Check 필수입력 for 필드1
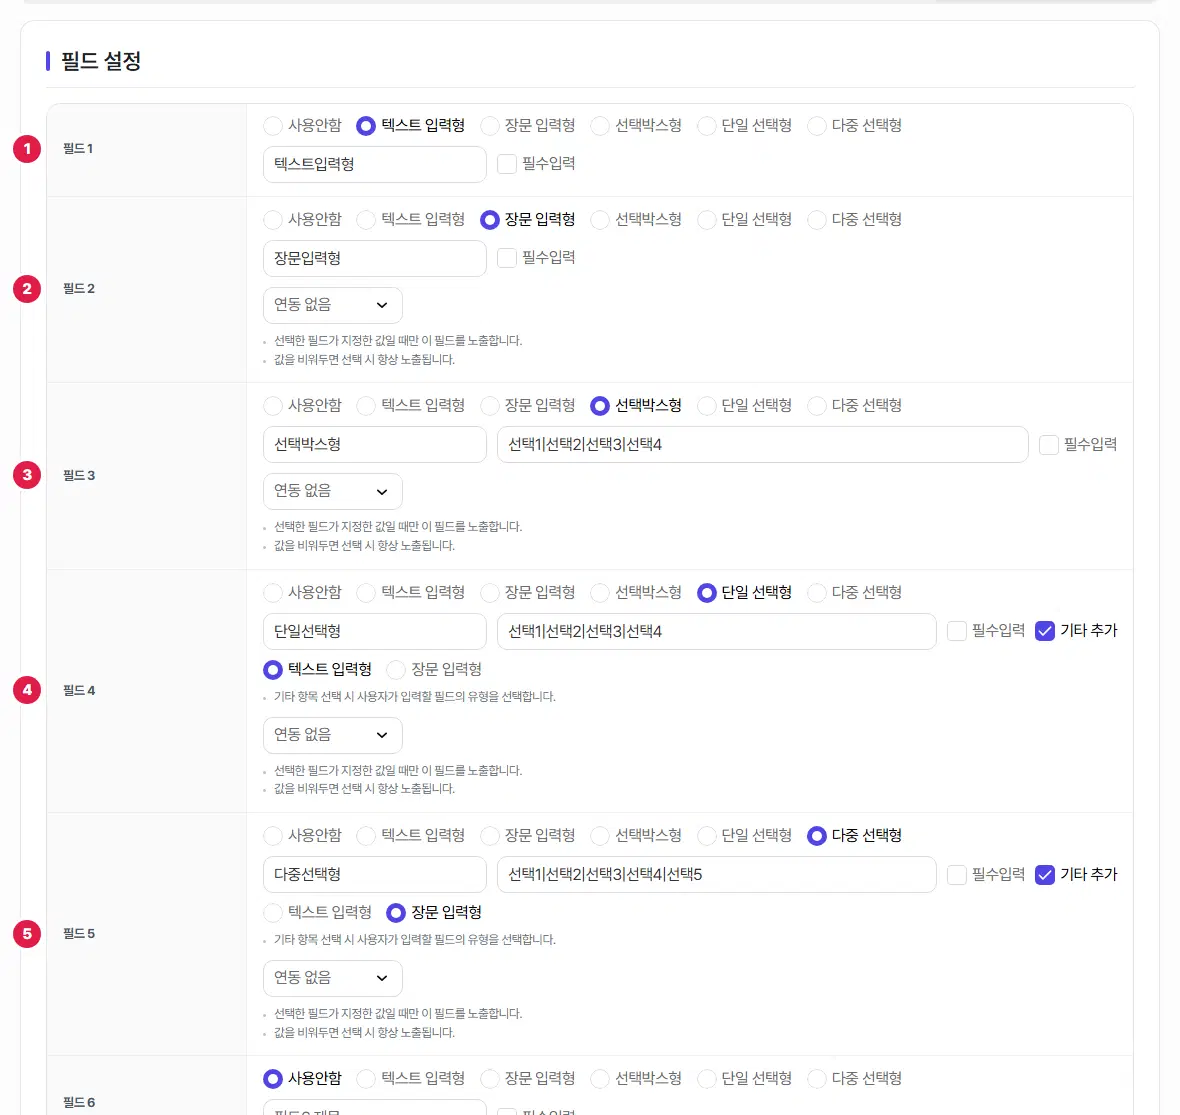The height and width of the screenshot is (1115, 1180). click(507, 164)
